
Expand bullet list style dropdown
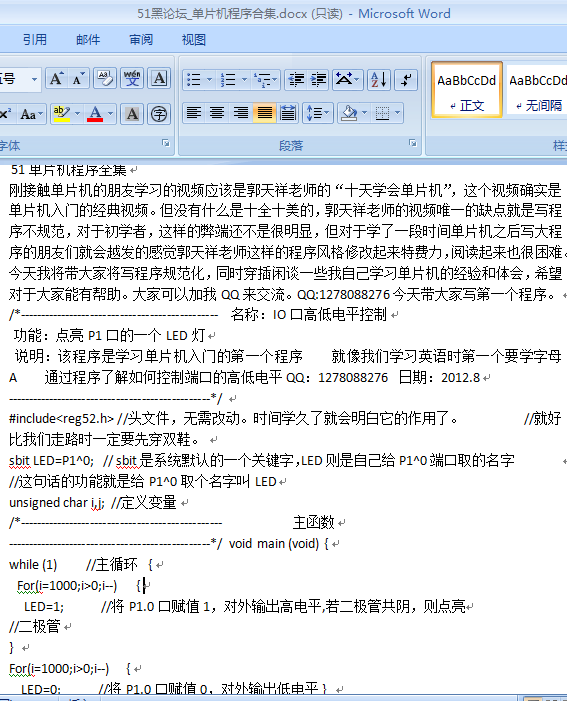point(210,80)
